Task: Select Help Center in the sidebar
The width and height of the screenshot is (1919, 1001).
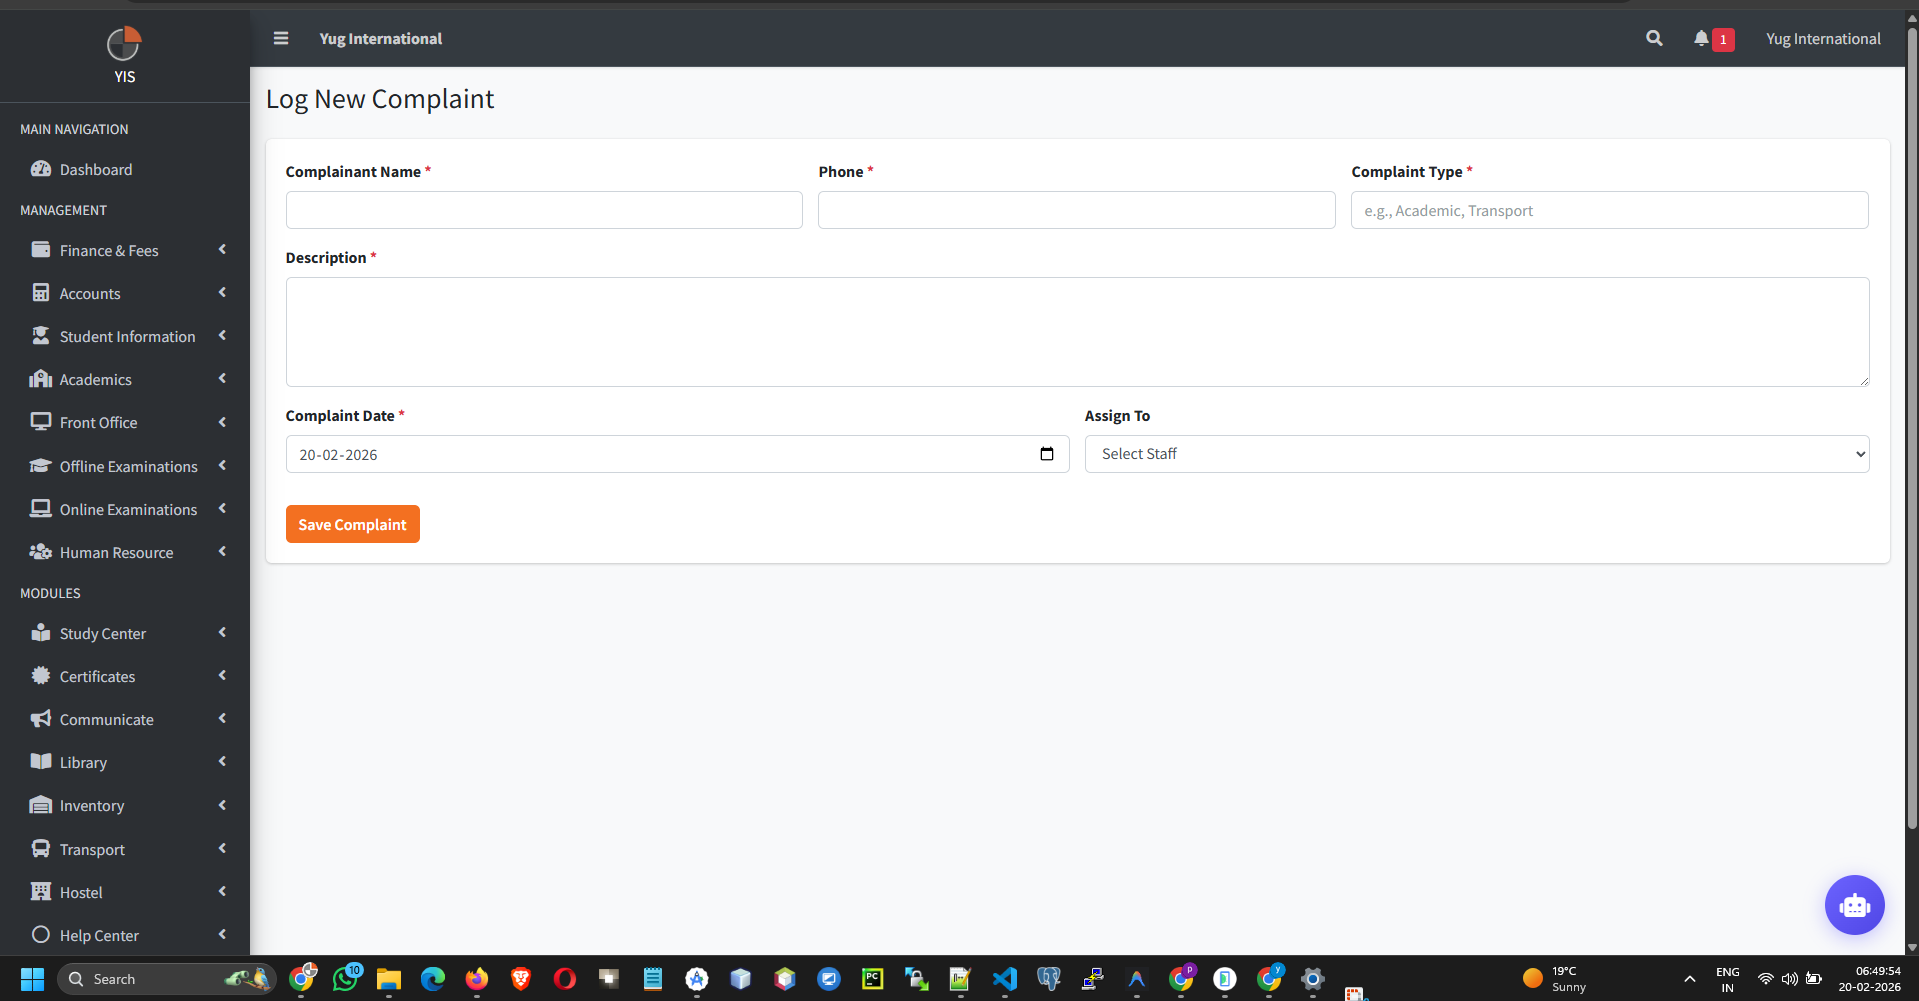Action: click(x=97, y=935)
